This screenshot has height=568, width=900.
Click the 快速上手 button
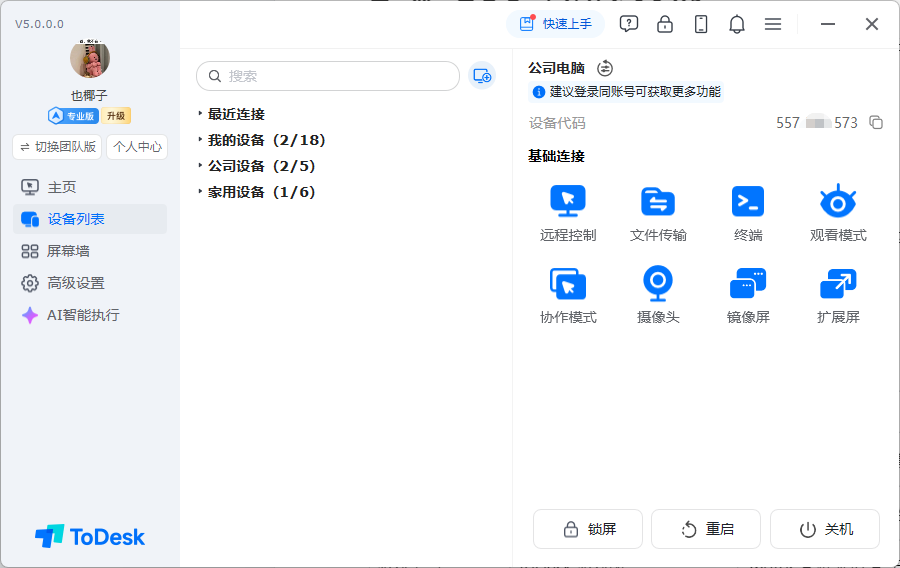(x=556, y=24)
